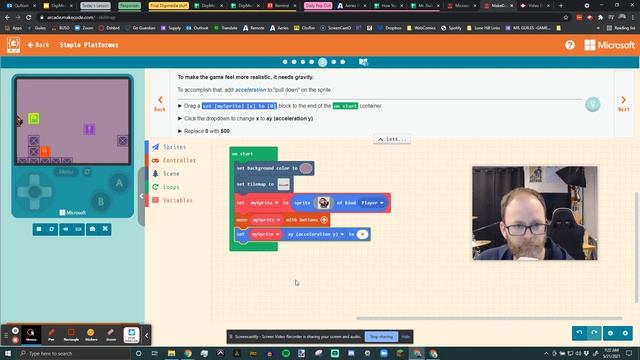Advance to the Next tutorial instruction
Image resolution: width=640 pixels, height=360 pixels.
pos(623,104)
